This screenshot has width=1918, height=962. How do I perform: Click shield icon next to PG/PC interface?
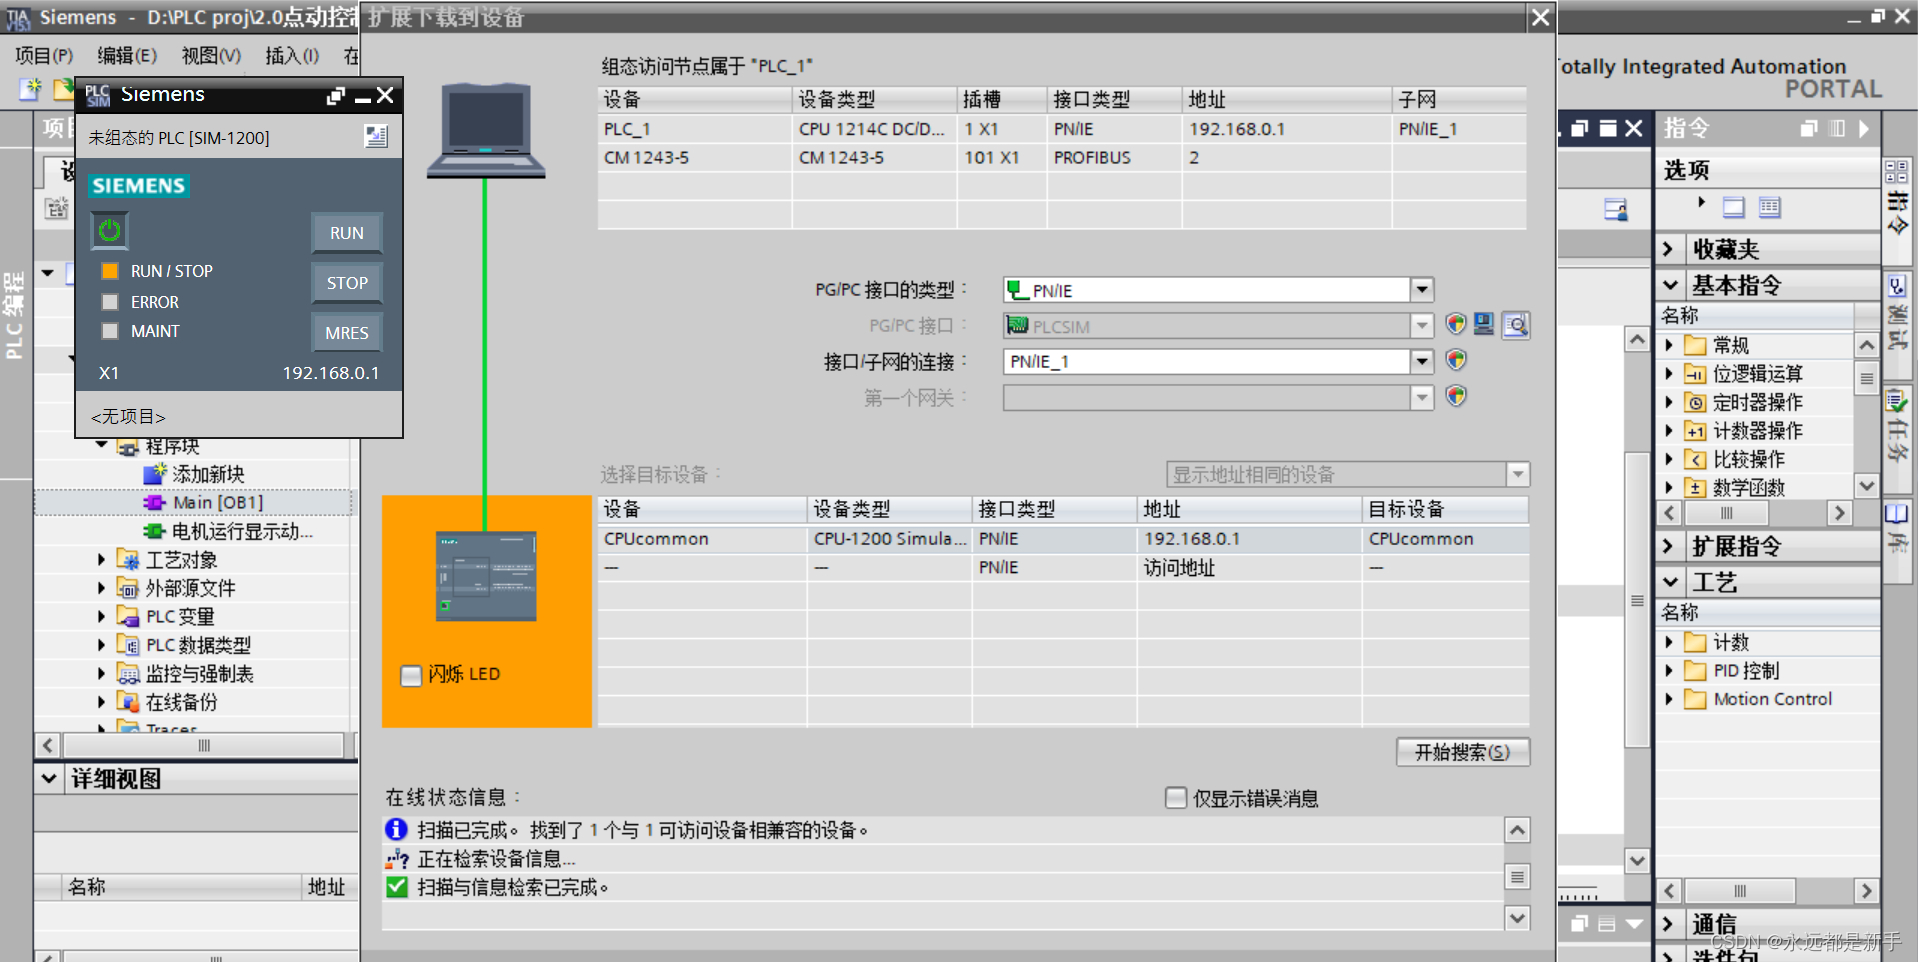(1456, 324)
